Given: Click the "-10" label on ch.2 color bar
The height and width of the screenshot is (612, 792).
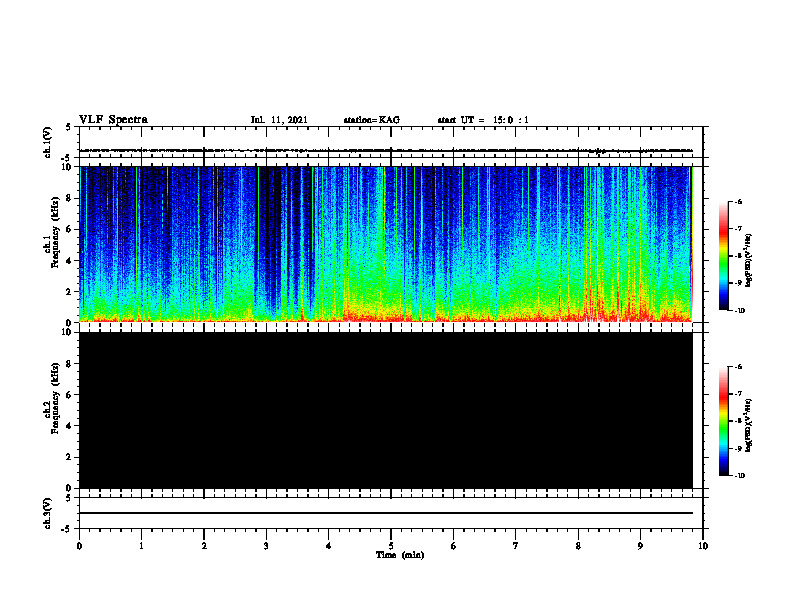Looking at the screenshot, I should click(x=739, y=475).
